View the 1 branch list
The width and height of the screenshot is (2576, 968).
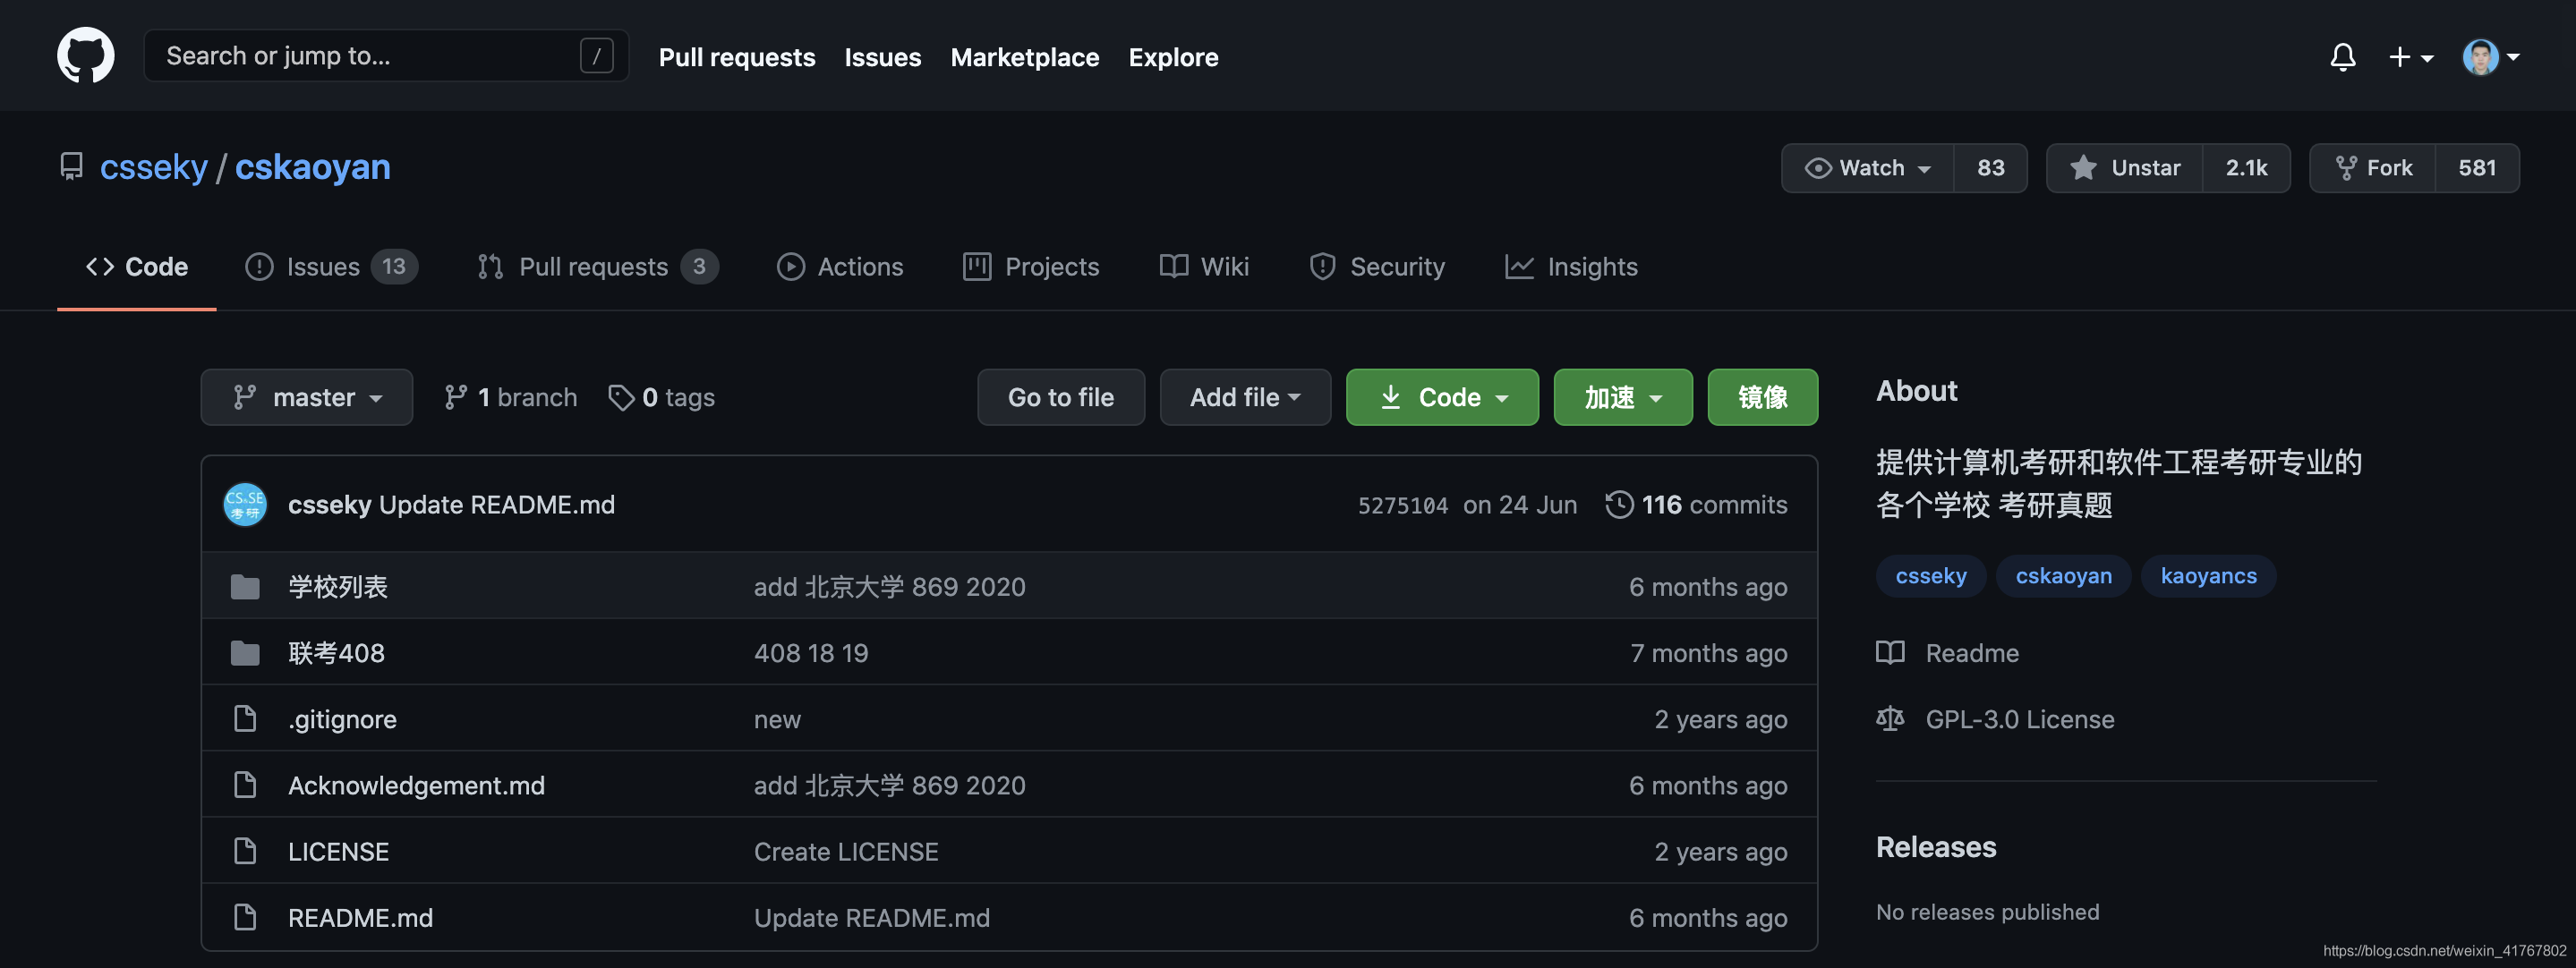pos(511,397)
